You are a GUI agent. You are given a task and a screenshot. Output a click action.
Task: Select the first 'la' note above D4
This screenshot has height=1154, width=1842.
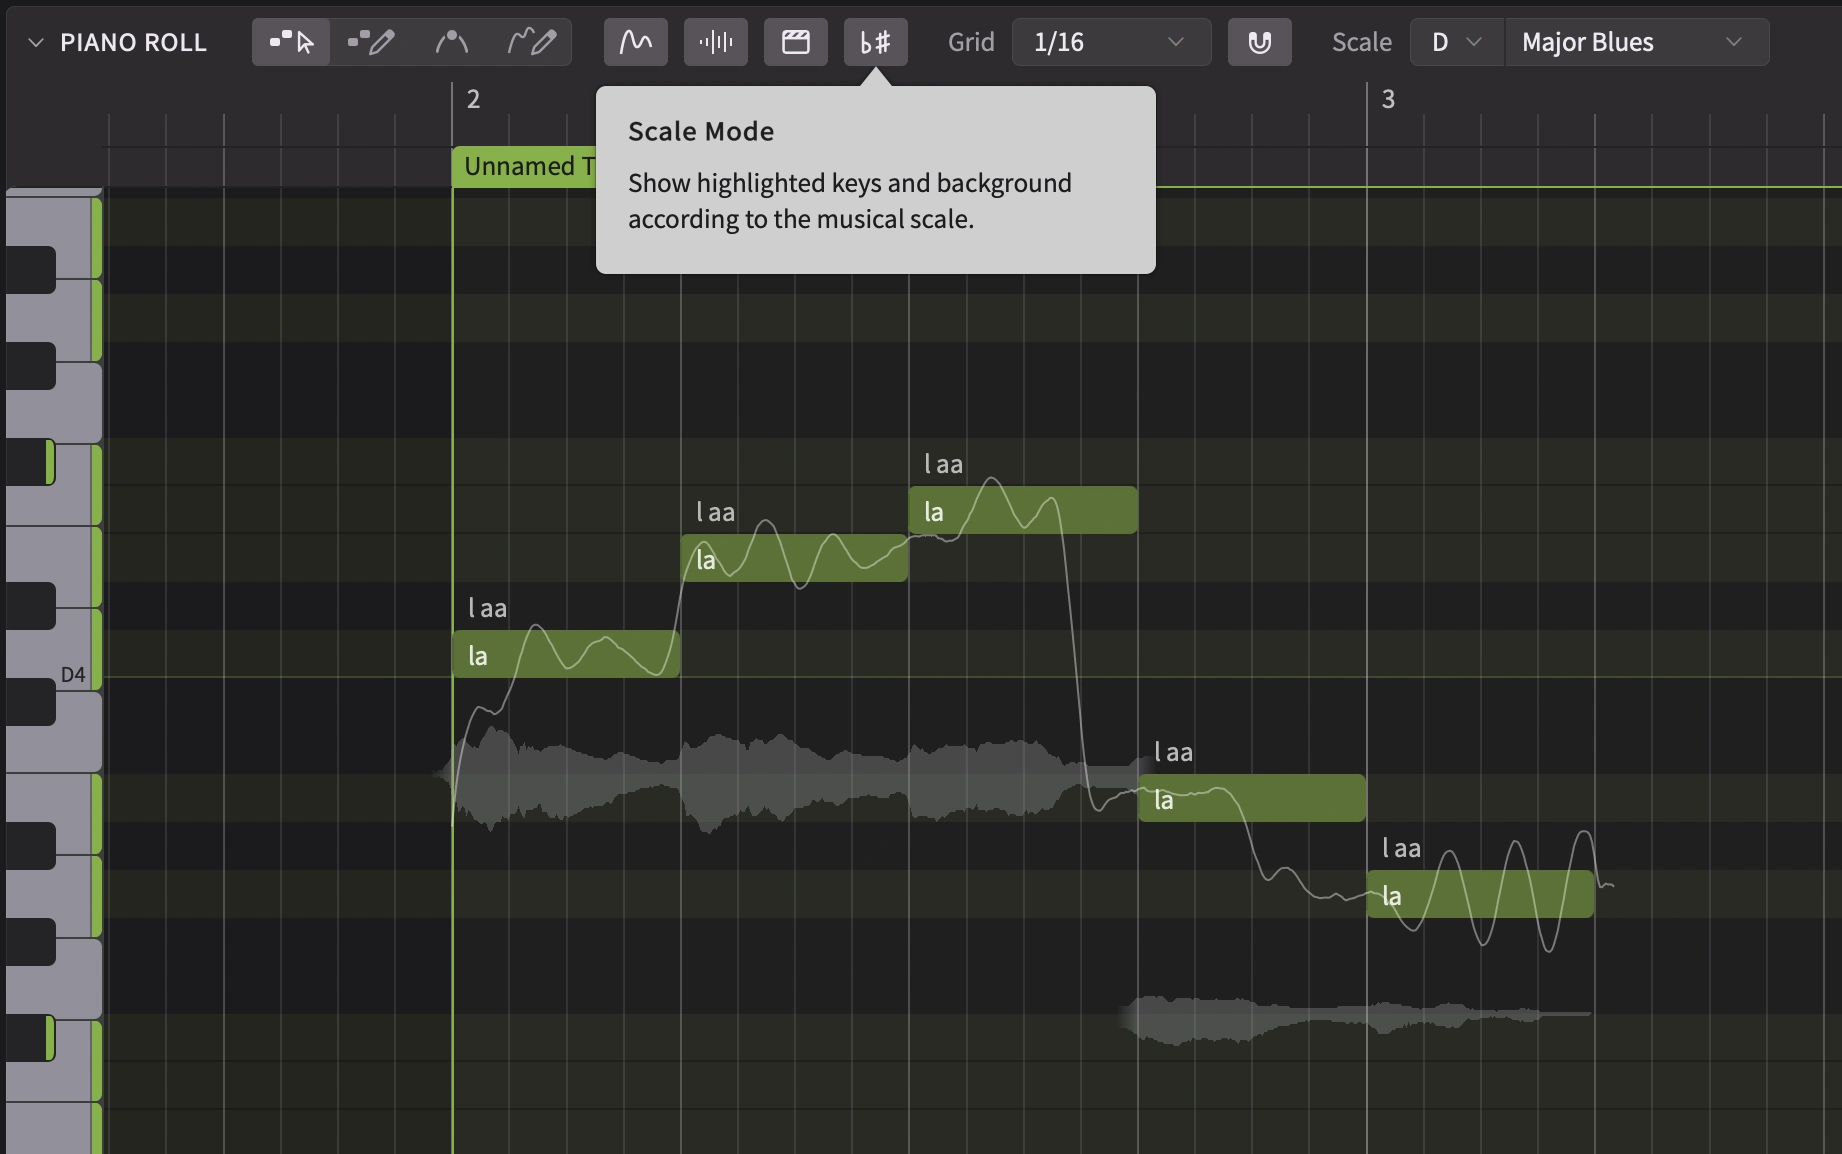[566, 655]
